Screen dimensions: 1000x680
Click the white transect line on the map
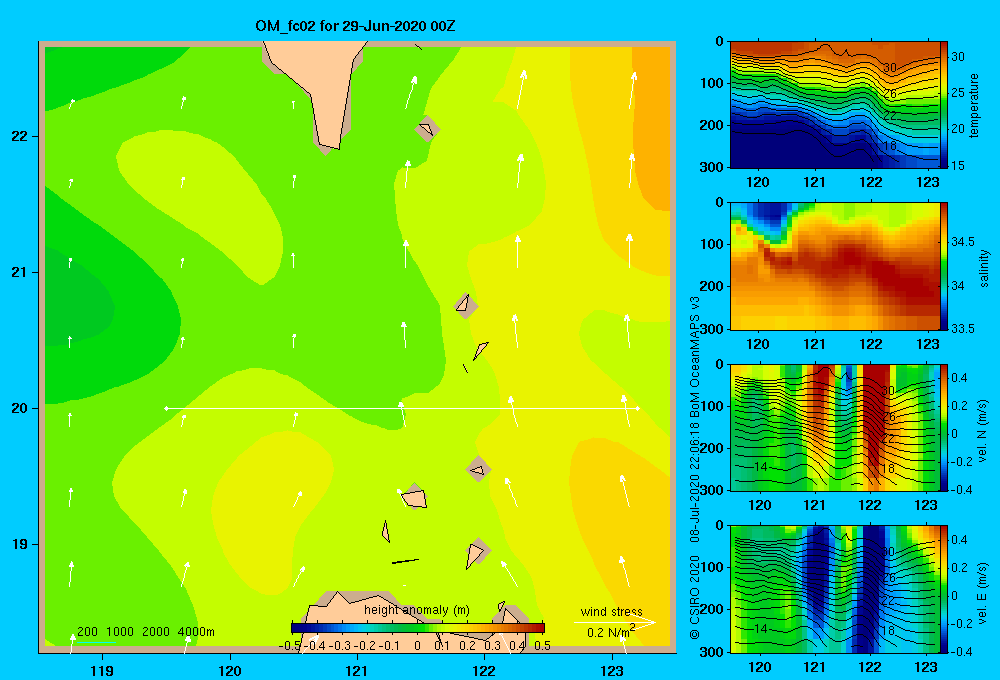click(x=402, y=408)
